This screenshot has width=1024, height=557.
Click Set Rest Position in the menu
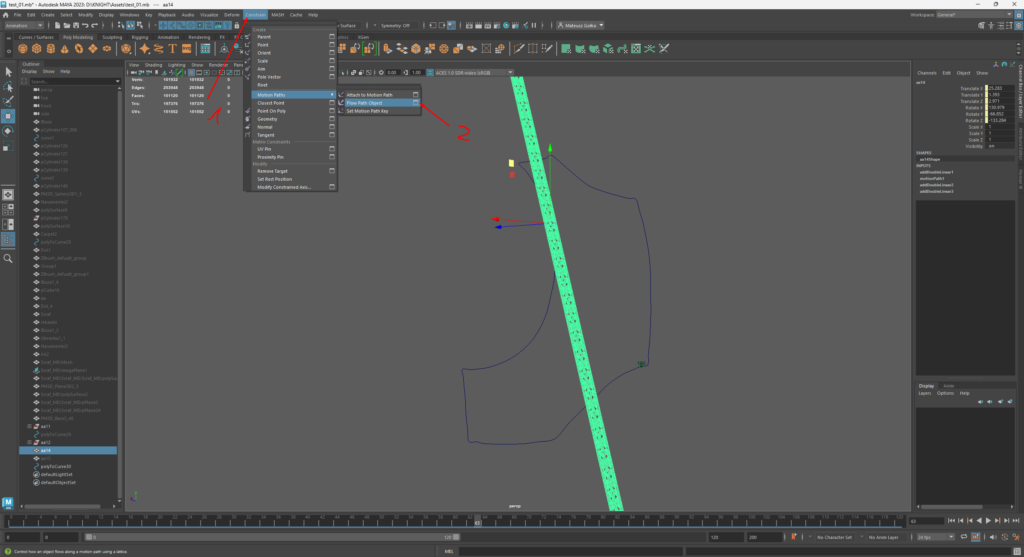click(273, 179)
